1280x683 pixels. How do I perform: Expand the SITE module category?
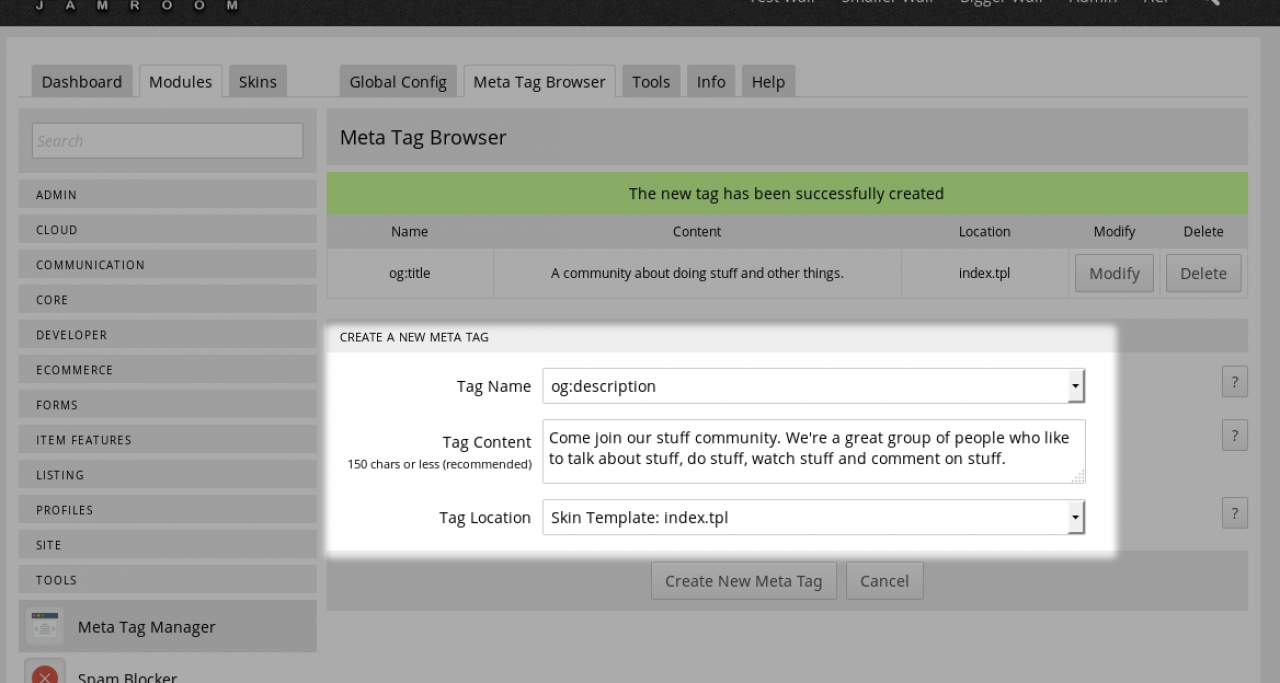point(167,545)
